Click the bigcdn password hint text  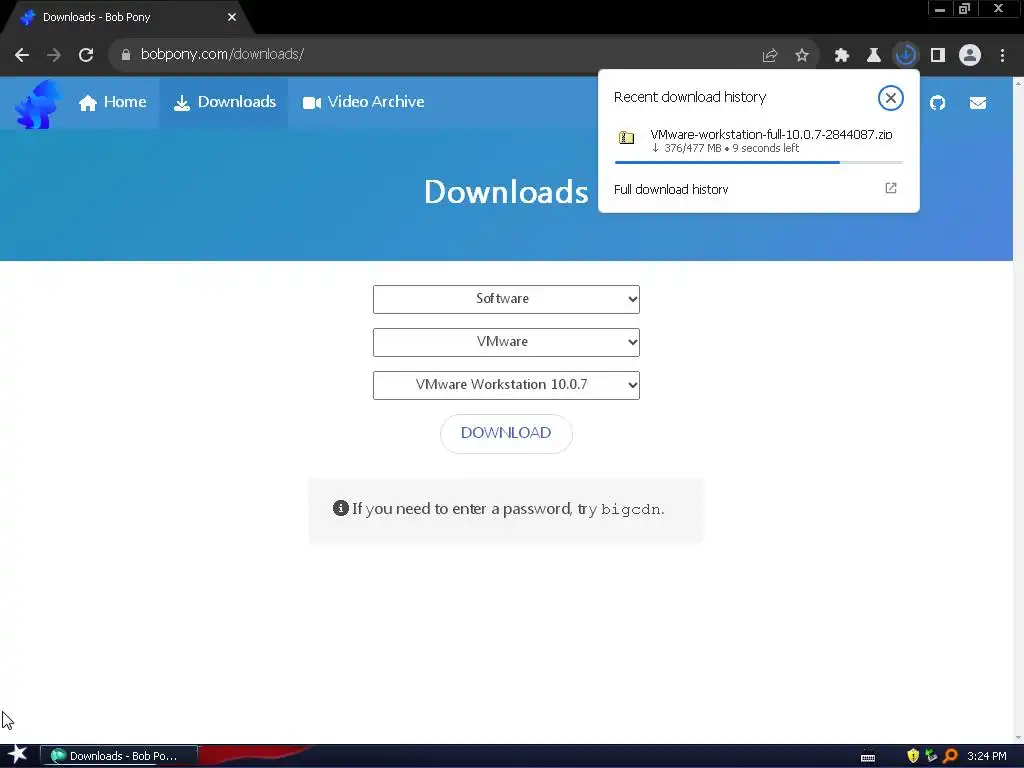tap(631, 509)
